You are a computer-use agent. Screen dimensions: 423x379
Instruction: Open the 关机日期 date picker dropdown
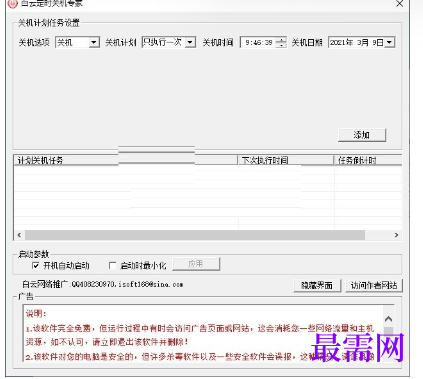389,42
